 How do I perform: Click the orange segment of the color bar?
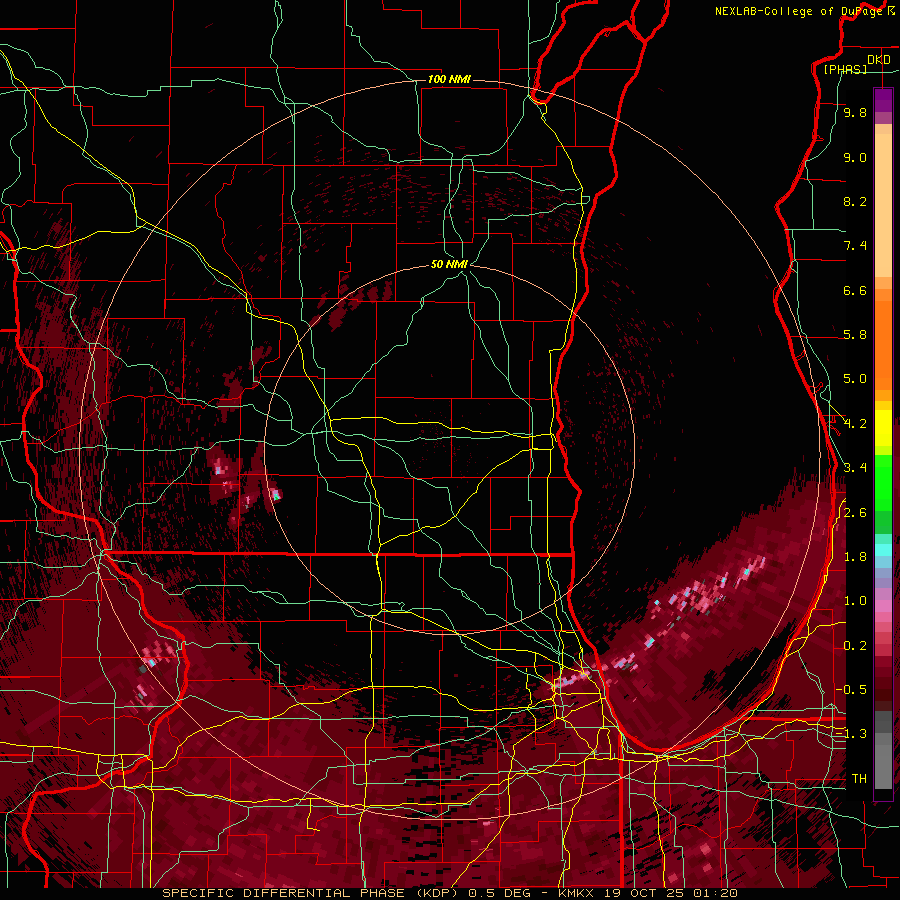coord(883,346)
